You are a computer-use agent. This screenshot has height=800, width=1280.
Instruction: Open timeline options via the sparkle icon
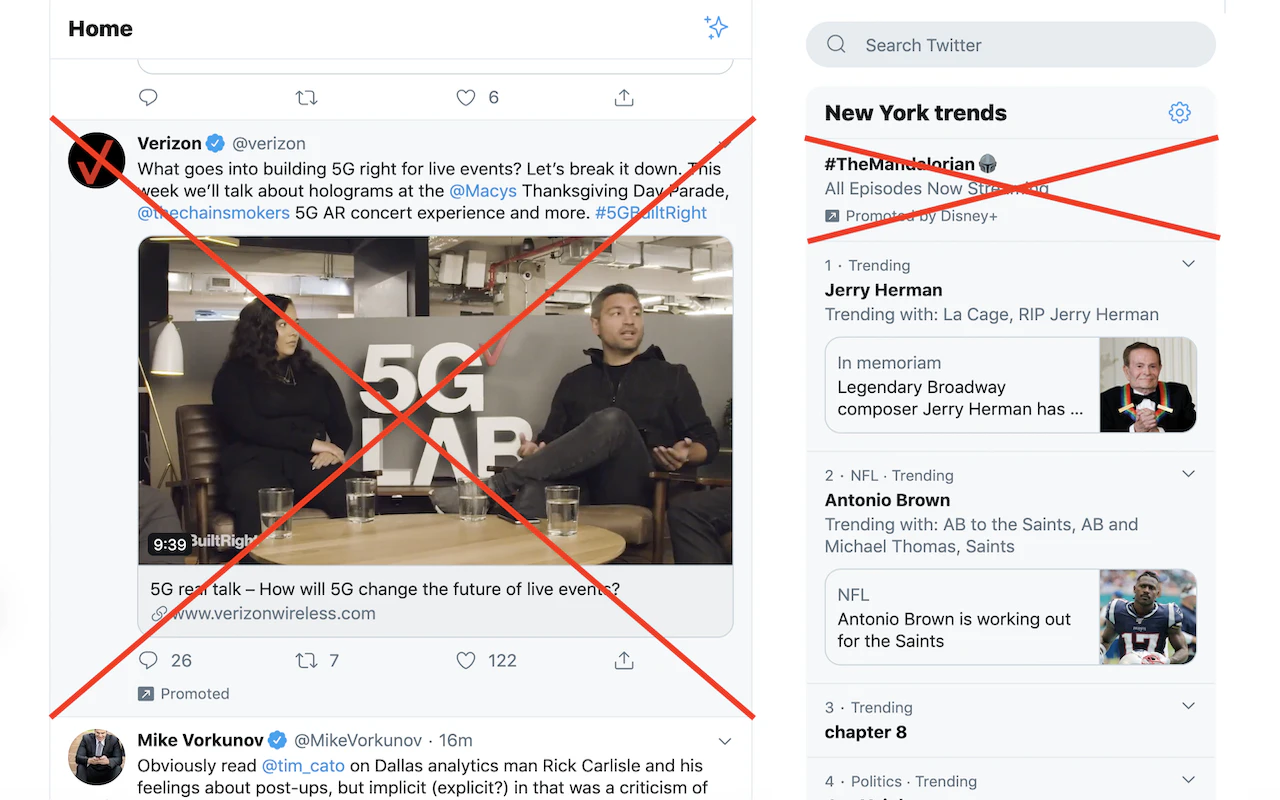point(716,28)
